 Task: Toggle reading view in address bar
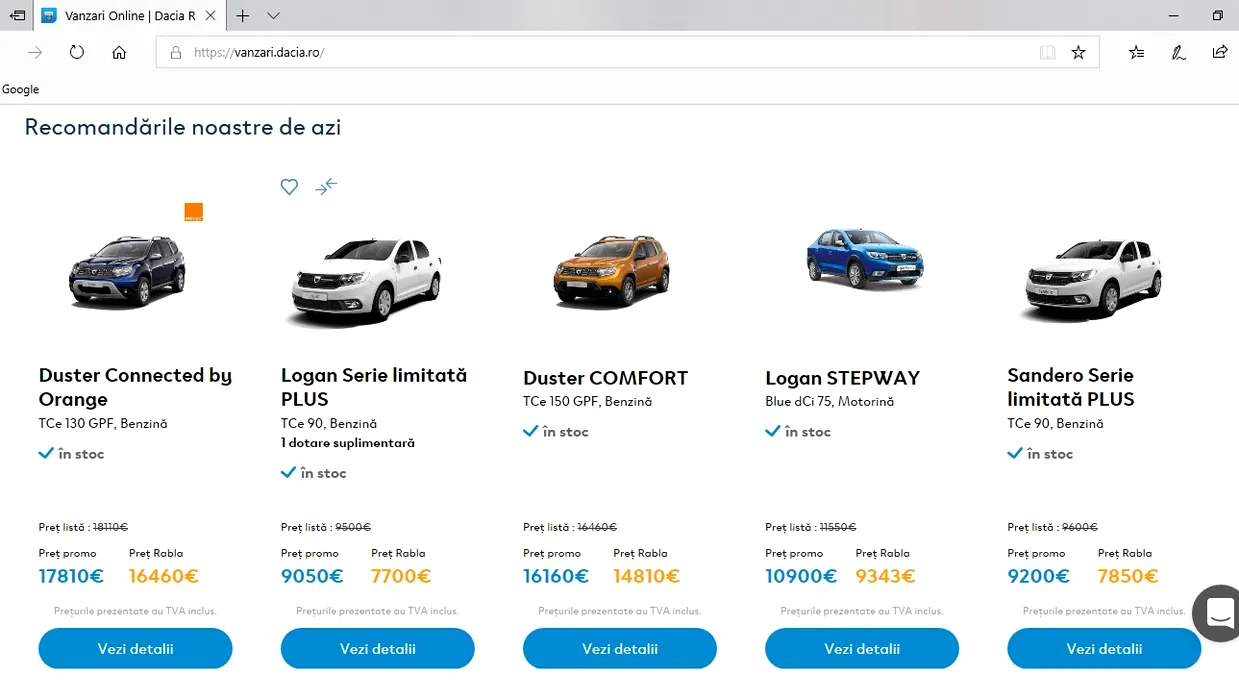pos(1047,52)
